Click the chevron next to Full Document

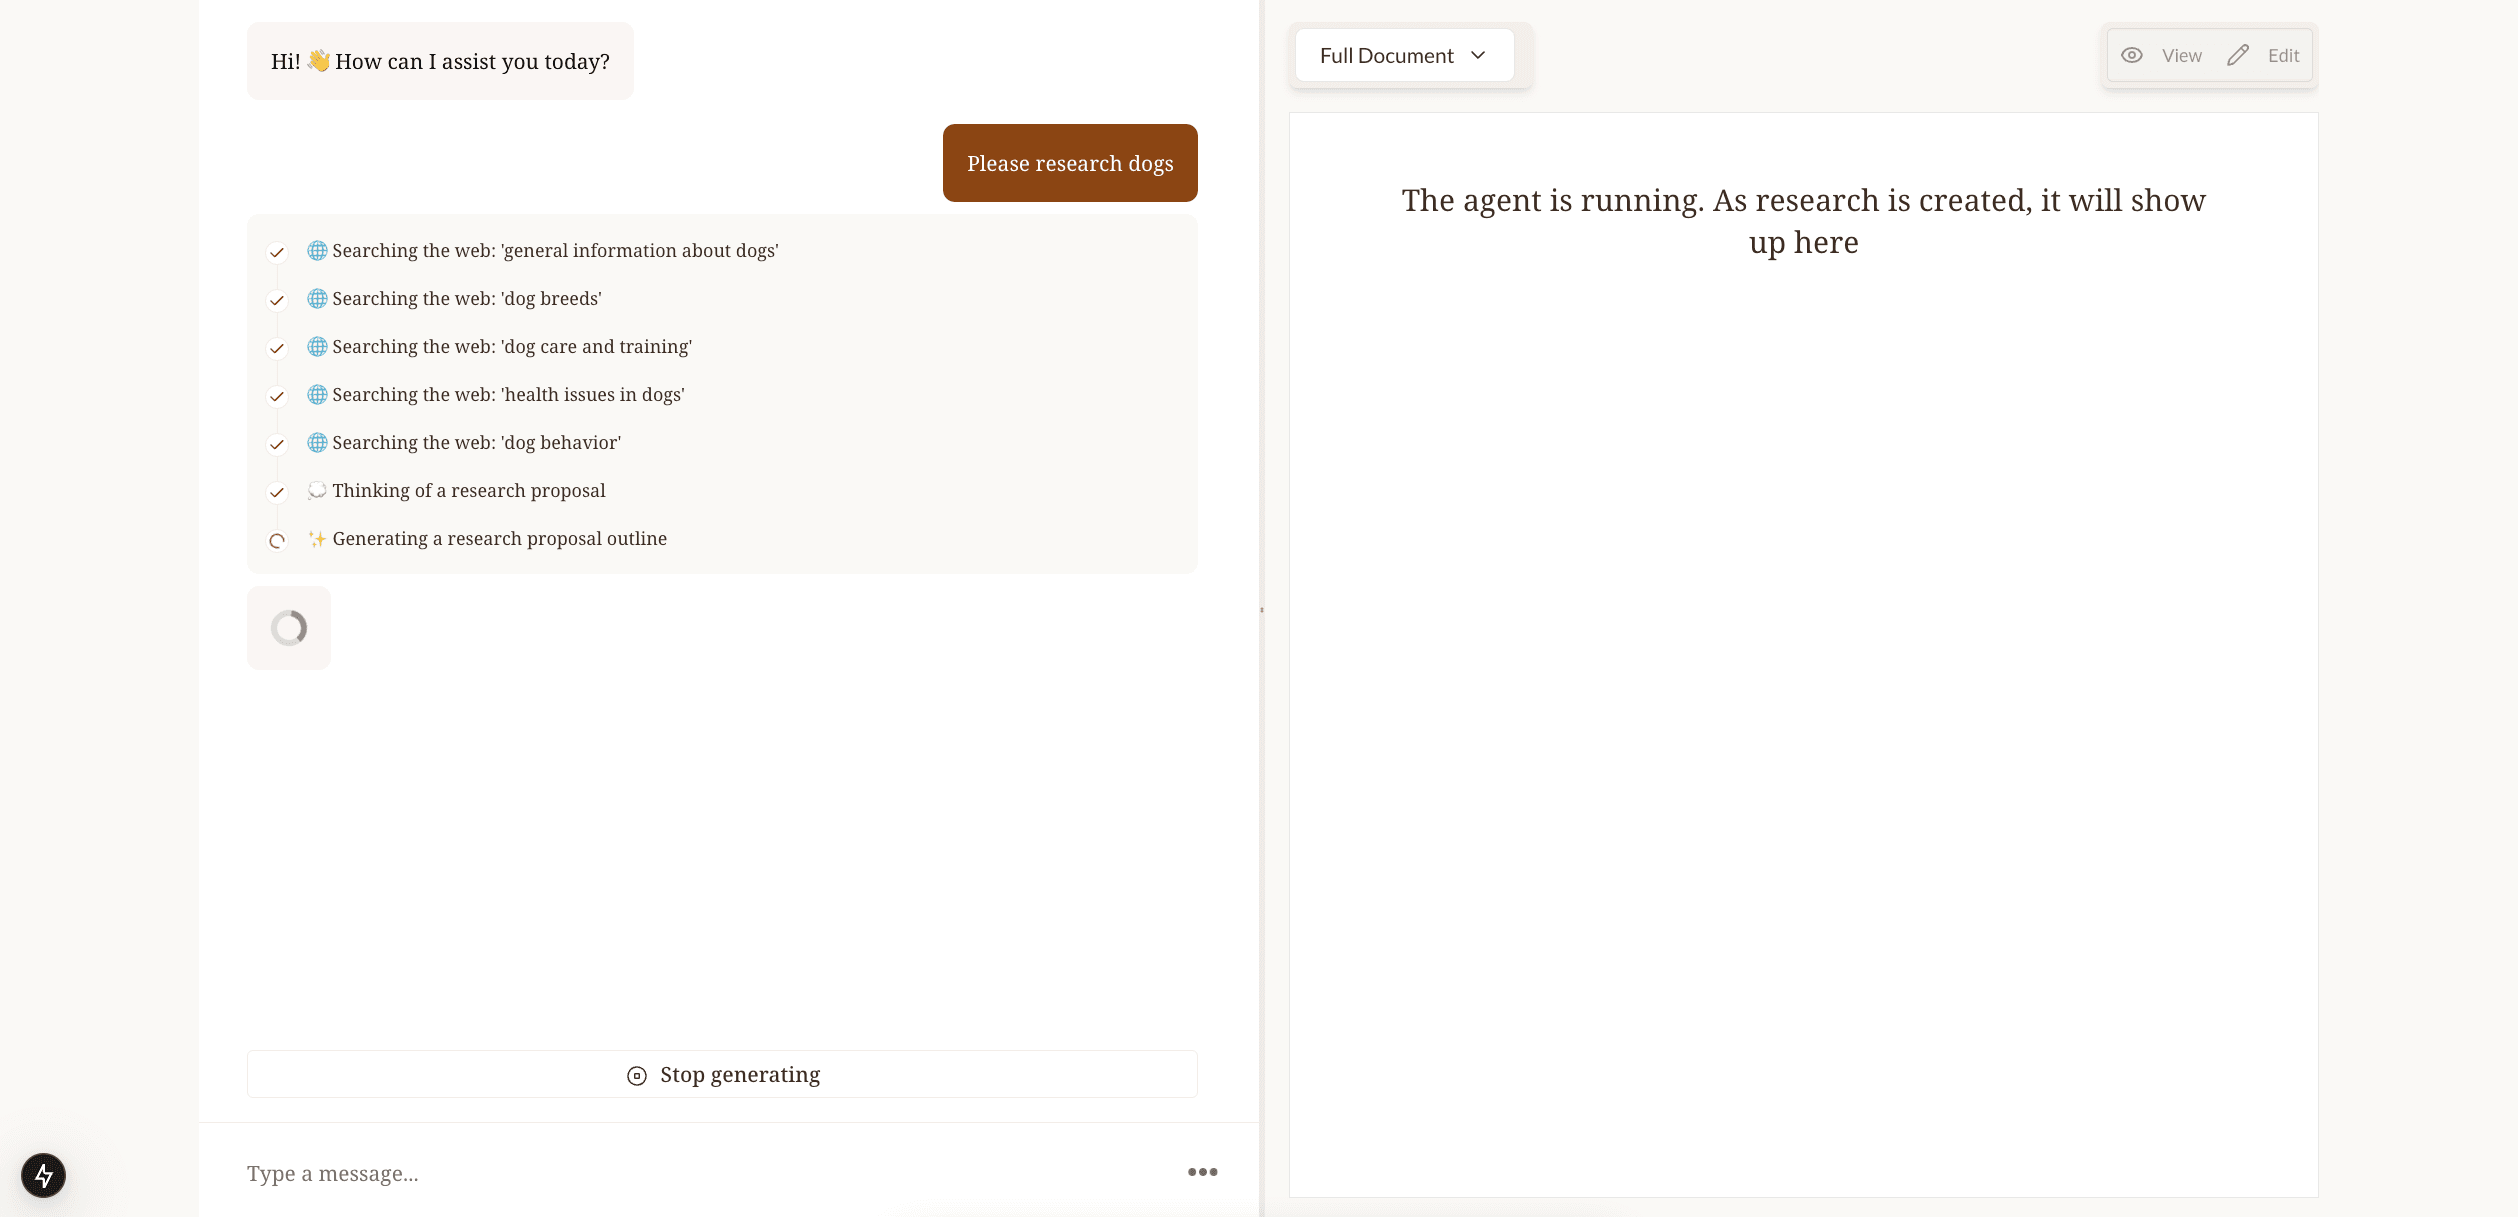pos(1478,55)
